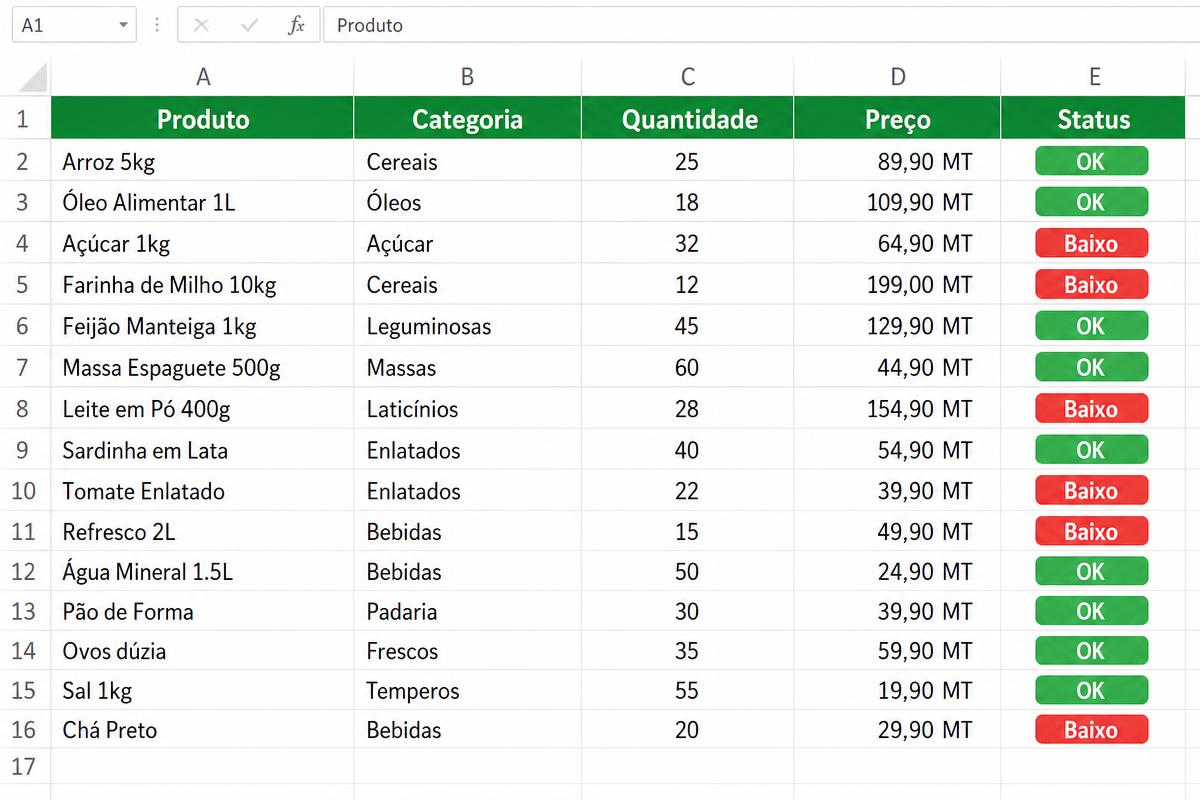Click the Laticínios category cell
The image size is (1200, 800).
tap(467, 409)
